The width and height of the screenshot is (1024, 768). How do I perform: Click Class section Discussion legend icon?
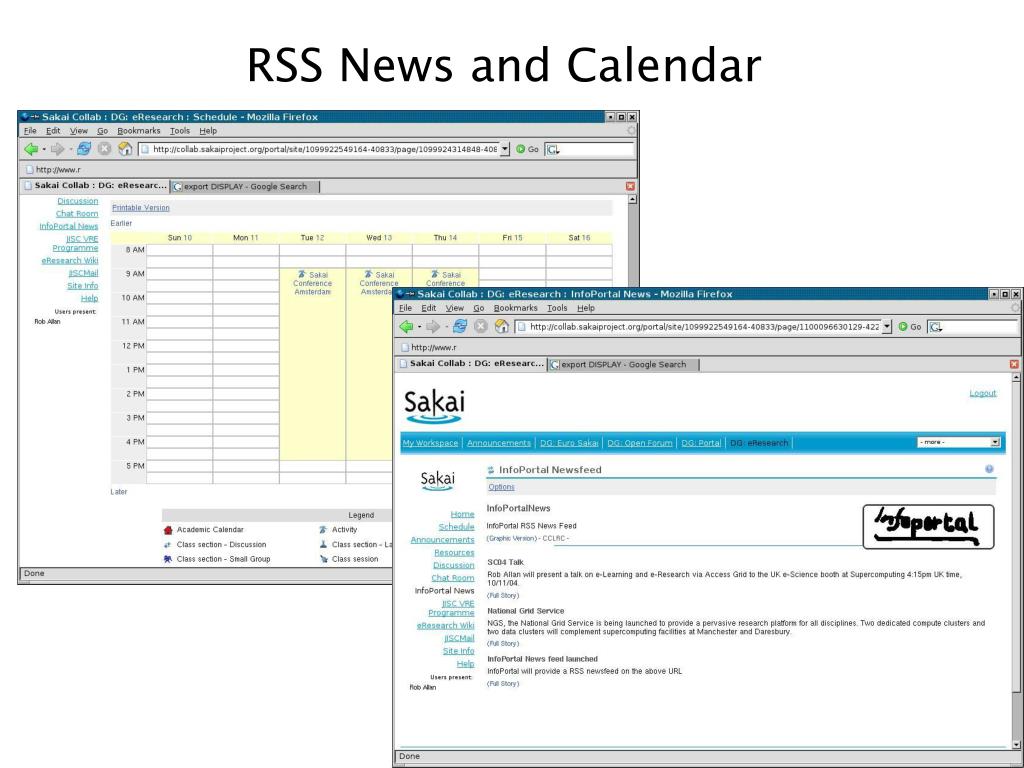[168, 545]
